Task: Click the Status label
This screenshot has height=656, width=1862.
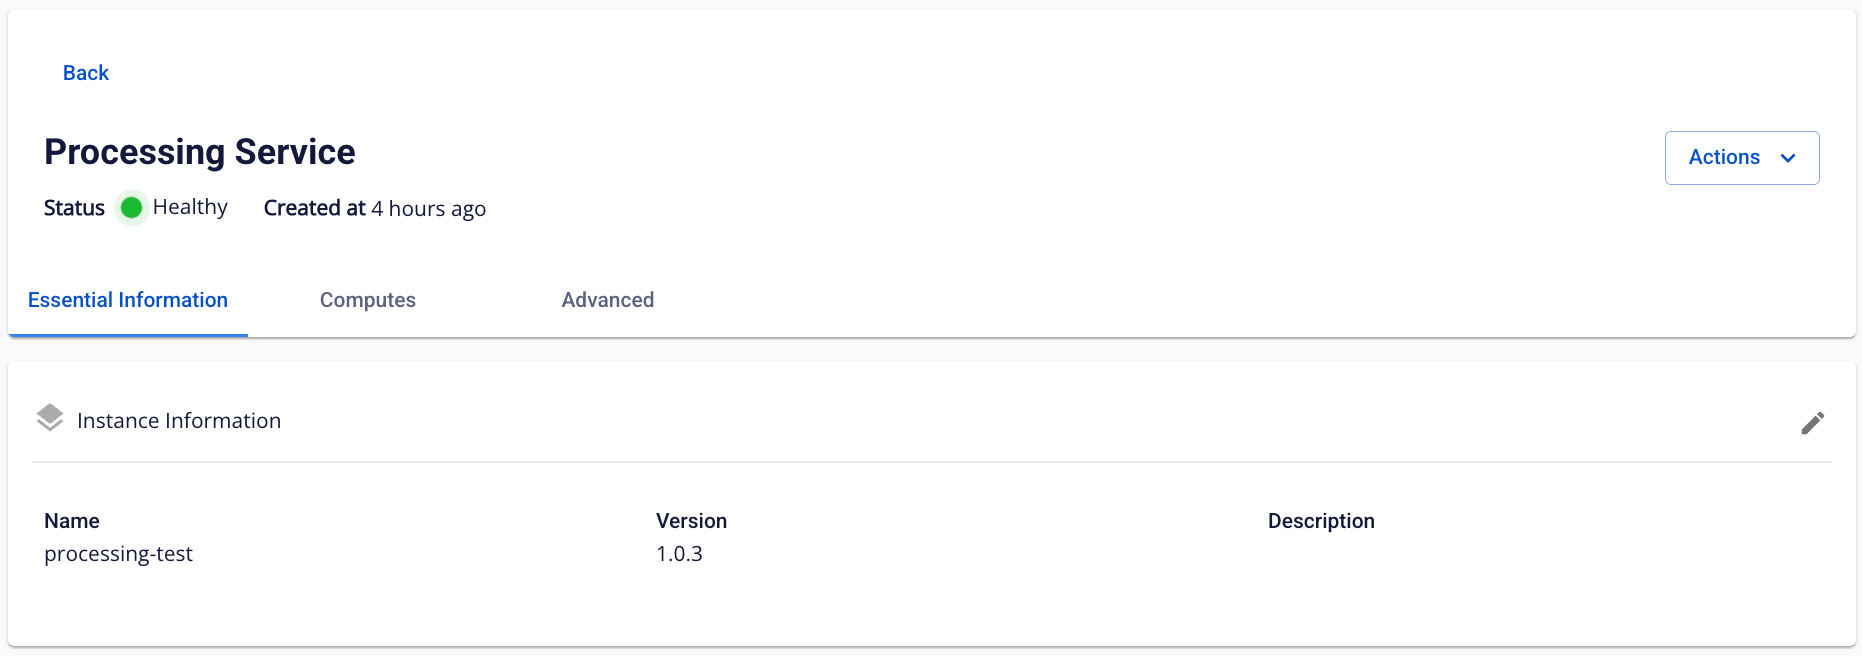Action: [74, 208]
